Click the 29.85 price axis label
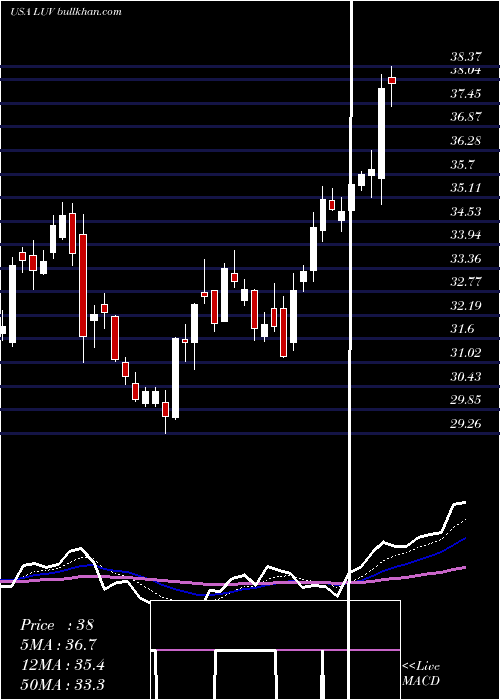The image size is (500, 700). pos(466,400)
